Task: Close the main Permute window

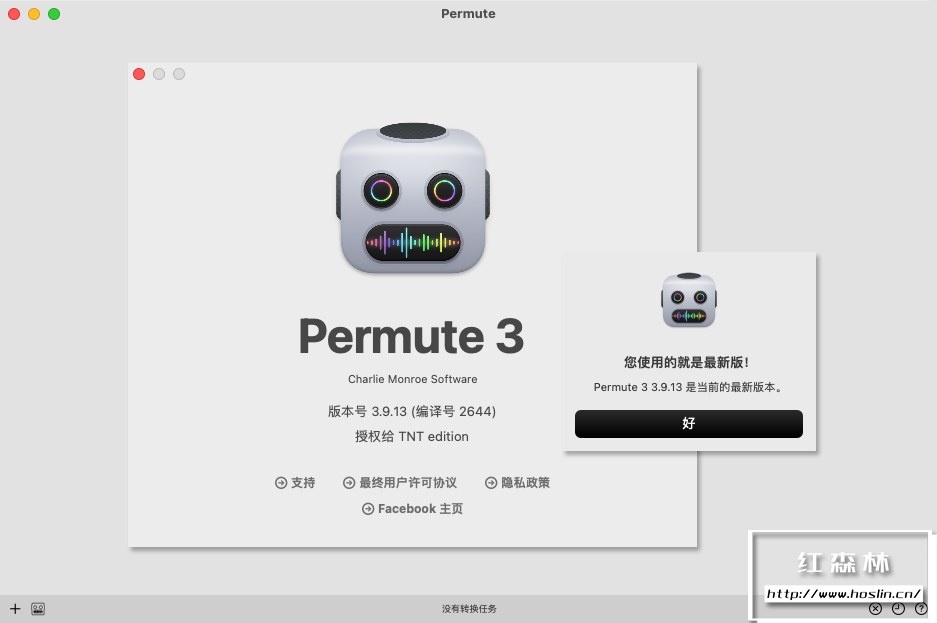Action: point(14,14)
